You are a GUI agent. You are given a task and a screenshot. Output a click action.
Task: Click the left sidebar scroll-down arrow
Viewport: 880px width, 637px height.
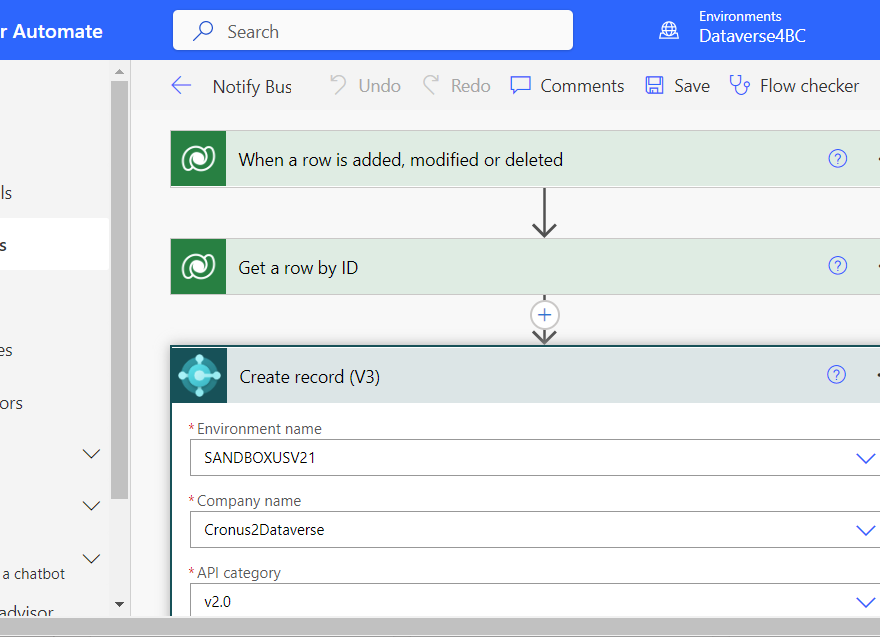pyautogui.click(x=119, y=604)
